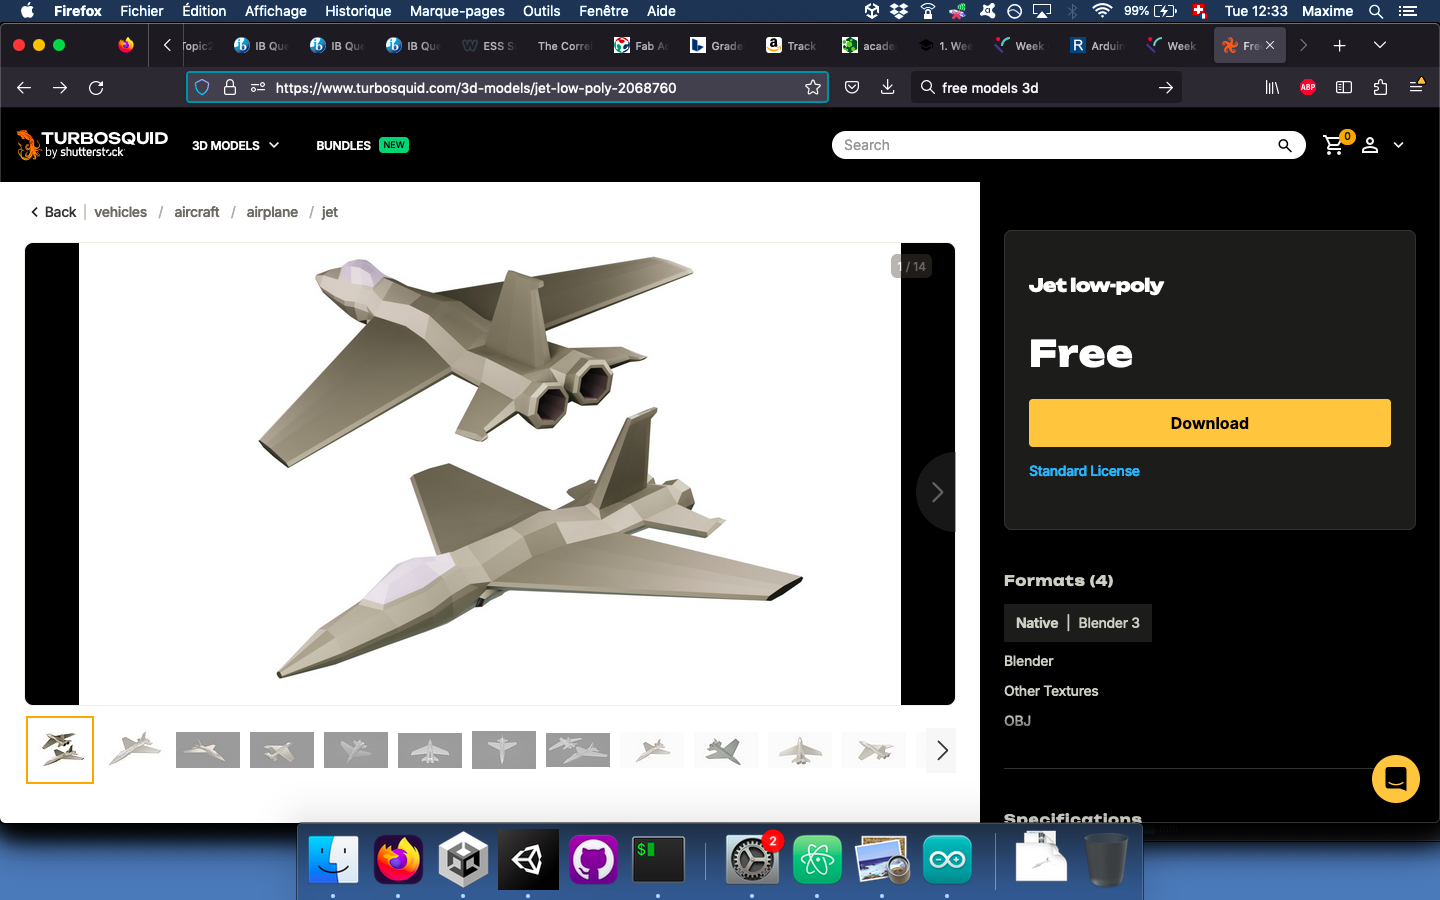Switch to the Track Amazon tab
The width and height of the screenshot is (1440, 900).
click(791, 45)
